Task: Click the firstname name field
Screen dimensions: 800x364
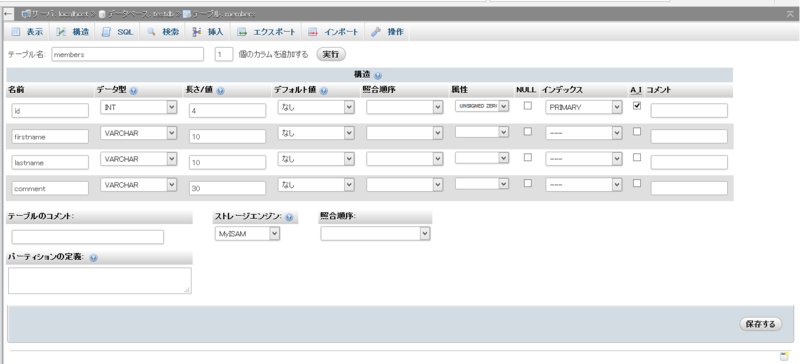Action: point(50,136)
